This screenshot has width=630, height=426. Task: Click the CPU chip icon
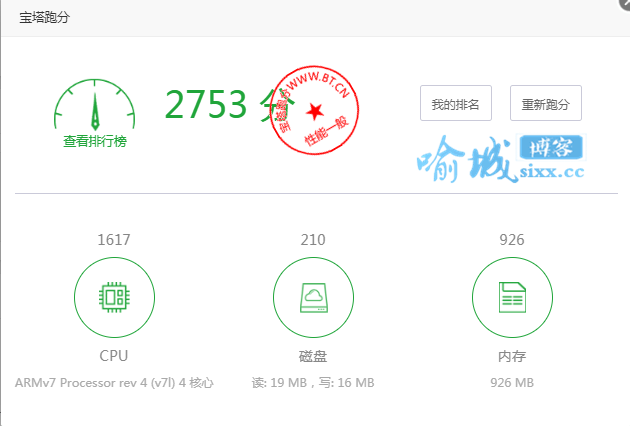[x=114, y=297]
